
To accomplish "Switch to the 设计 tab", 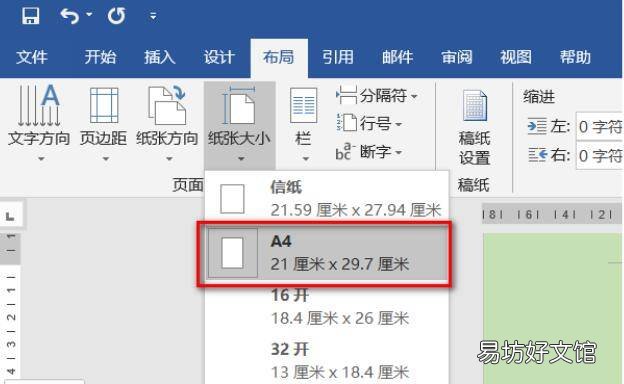I will [219, 57].
